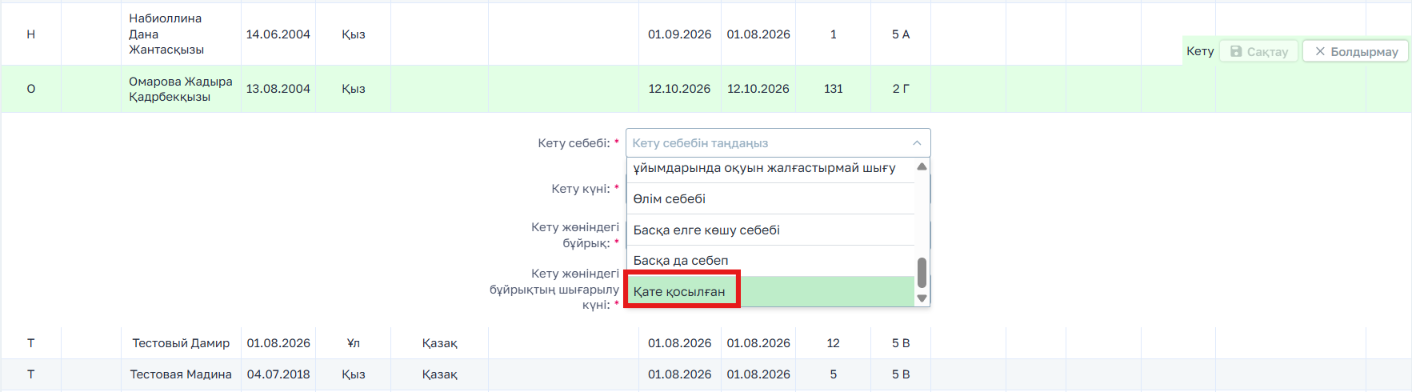Select Тестовый Дамир row name
Image resolution: width=1412 pixels, height=392 pixels.
coord(181,343)
